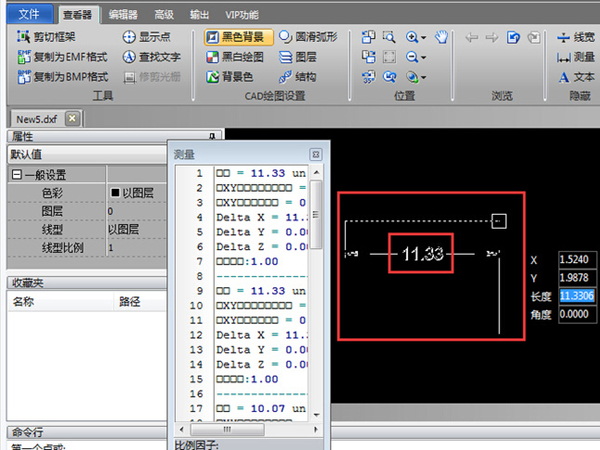Open the Structure (结构) panel

pyautogui.click(x=297, y=76)
